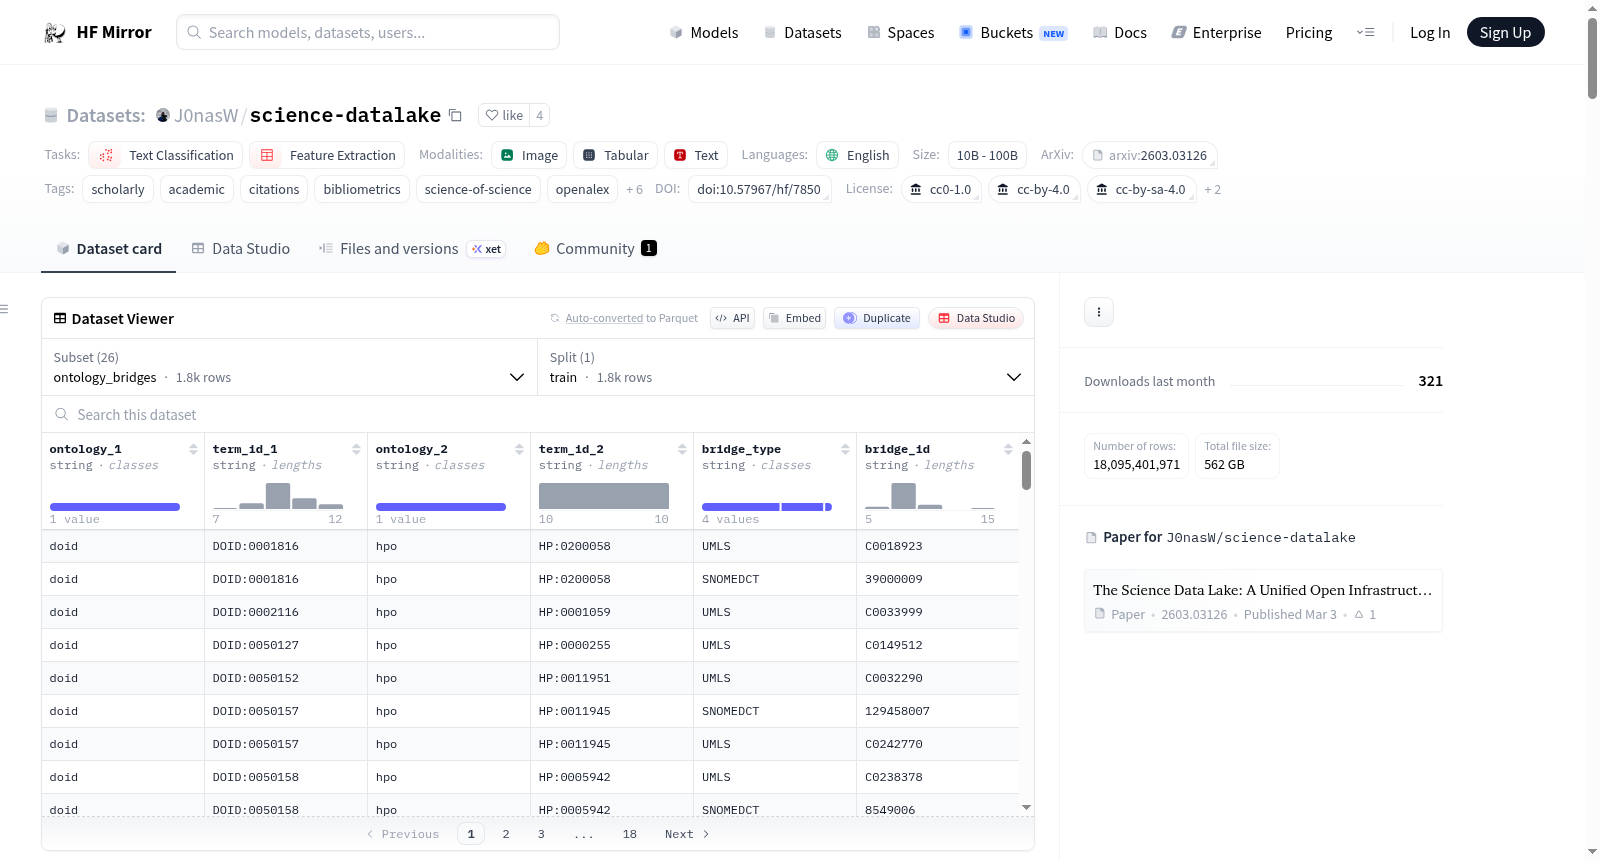The height and width of the screenshot is (861, 1600).
Task: Open the Pricing page link
Action: (1309, 33)
